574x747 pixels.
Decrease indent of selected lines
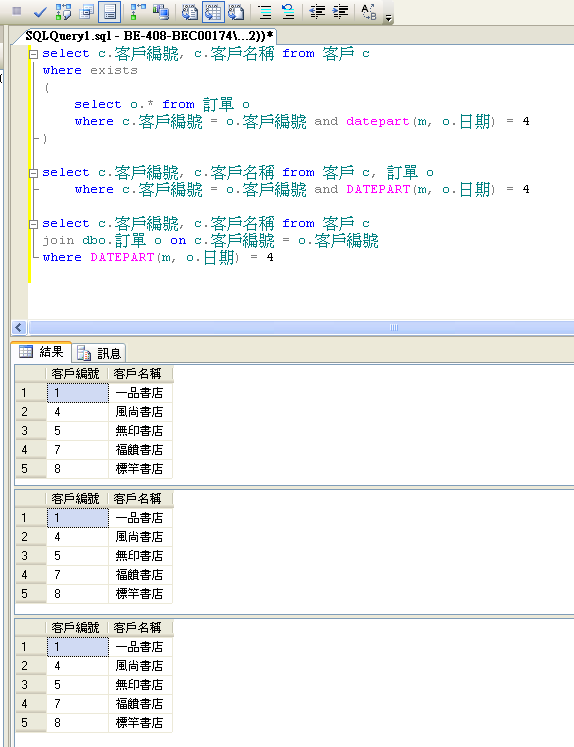tap(317, 11)
